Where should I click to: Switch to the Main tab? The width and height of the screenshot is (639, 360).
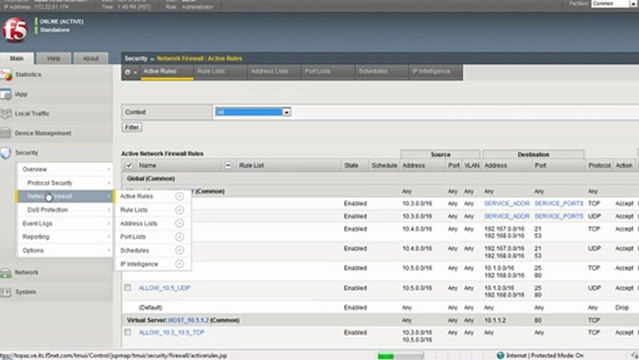pyautogui.click(x=17, y=58)
